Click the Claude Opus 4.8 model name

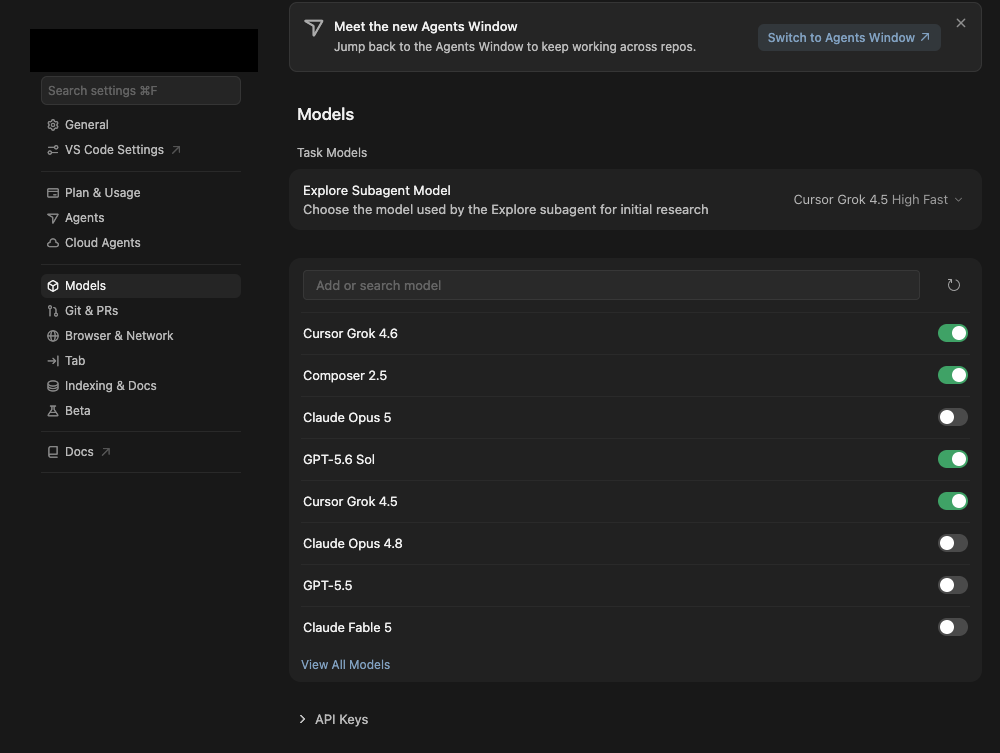pyautogui.click(x=353, y=544)
